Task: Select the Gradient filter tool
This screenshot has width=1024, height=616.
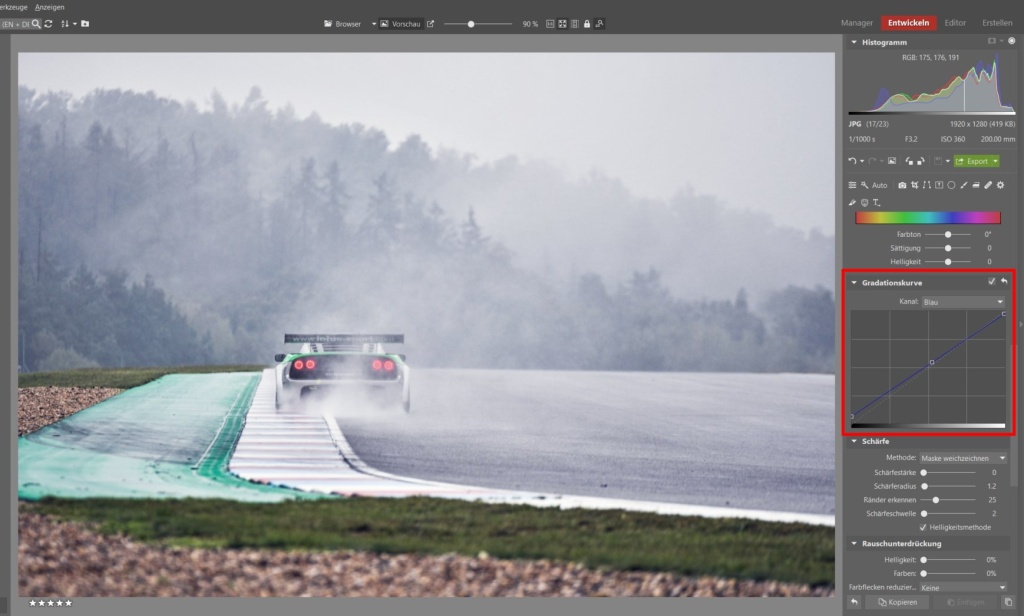Action: 939,185
